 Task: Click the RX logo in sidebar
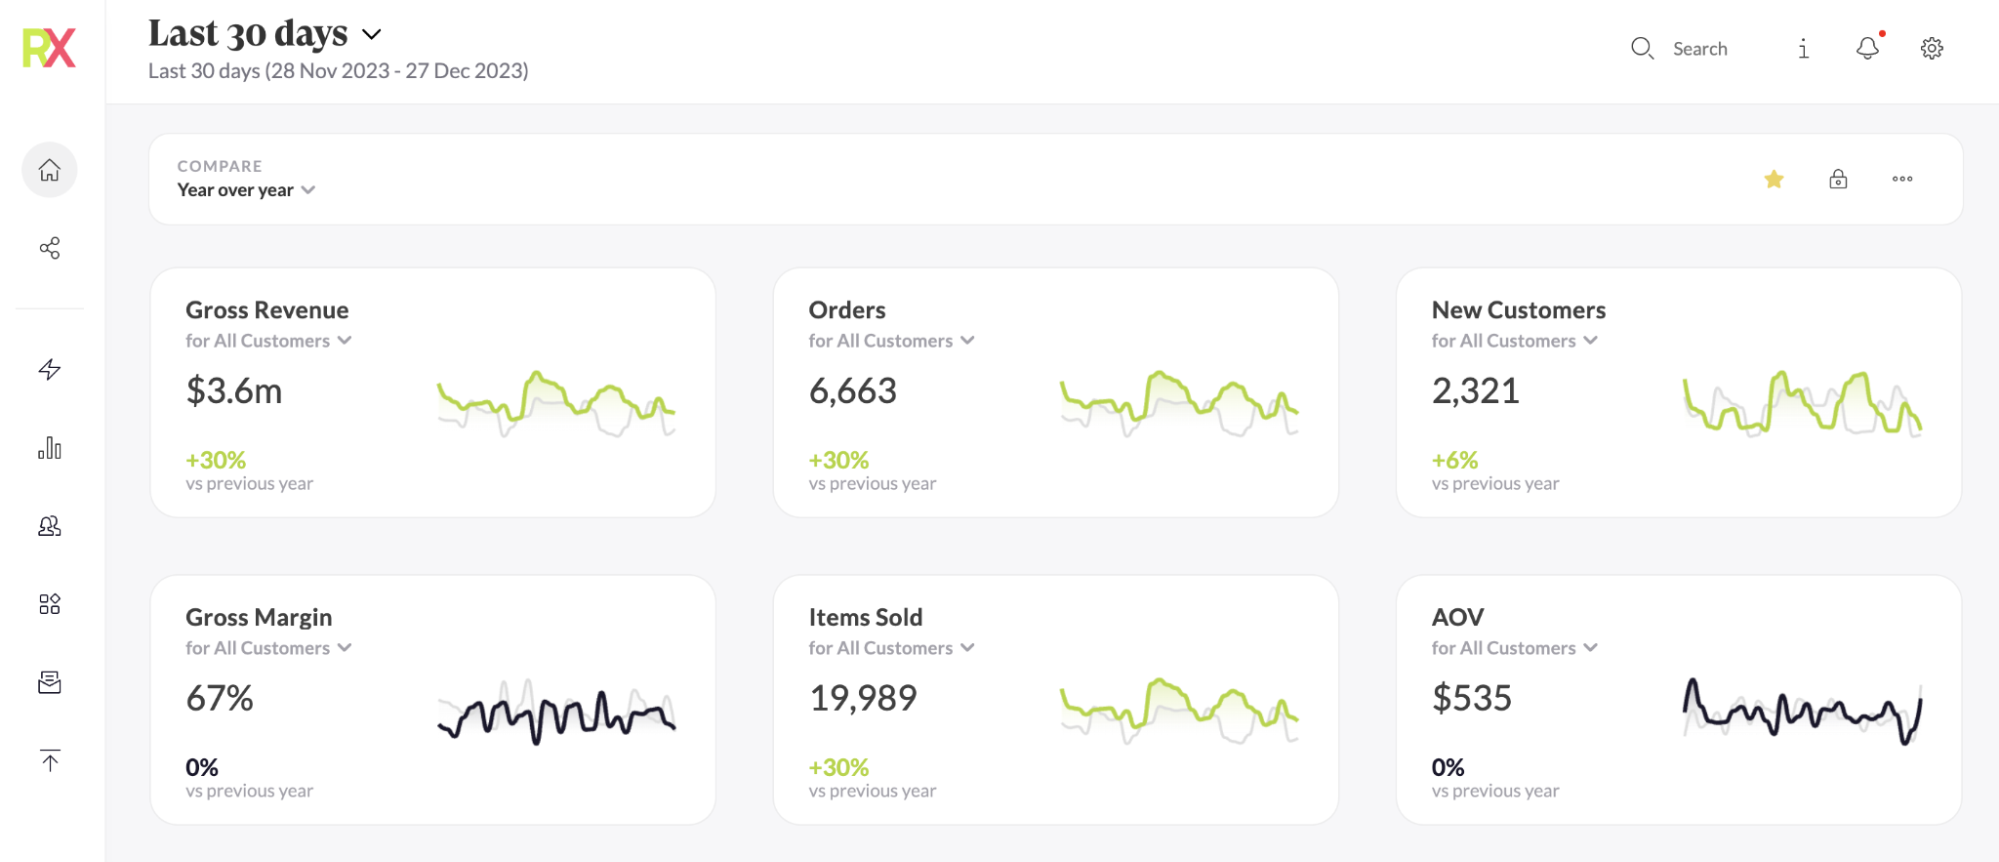(x=49, y=48)
